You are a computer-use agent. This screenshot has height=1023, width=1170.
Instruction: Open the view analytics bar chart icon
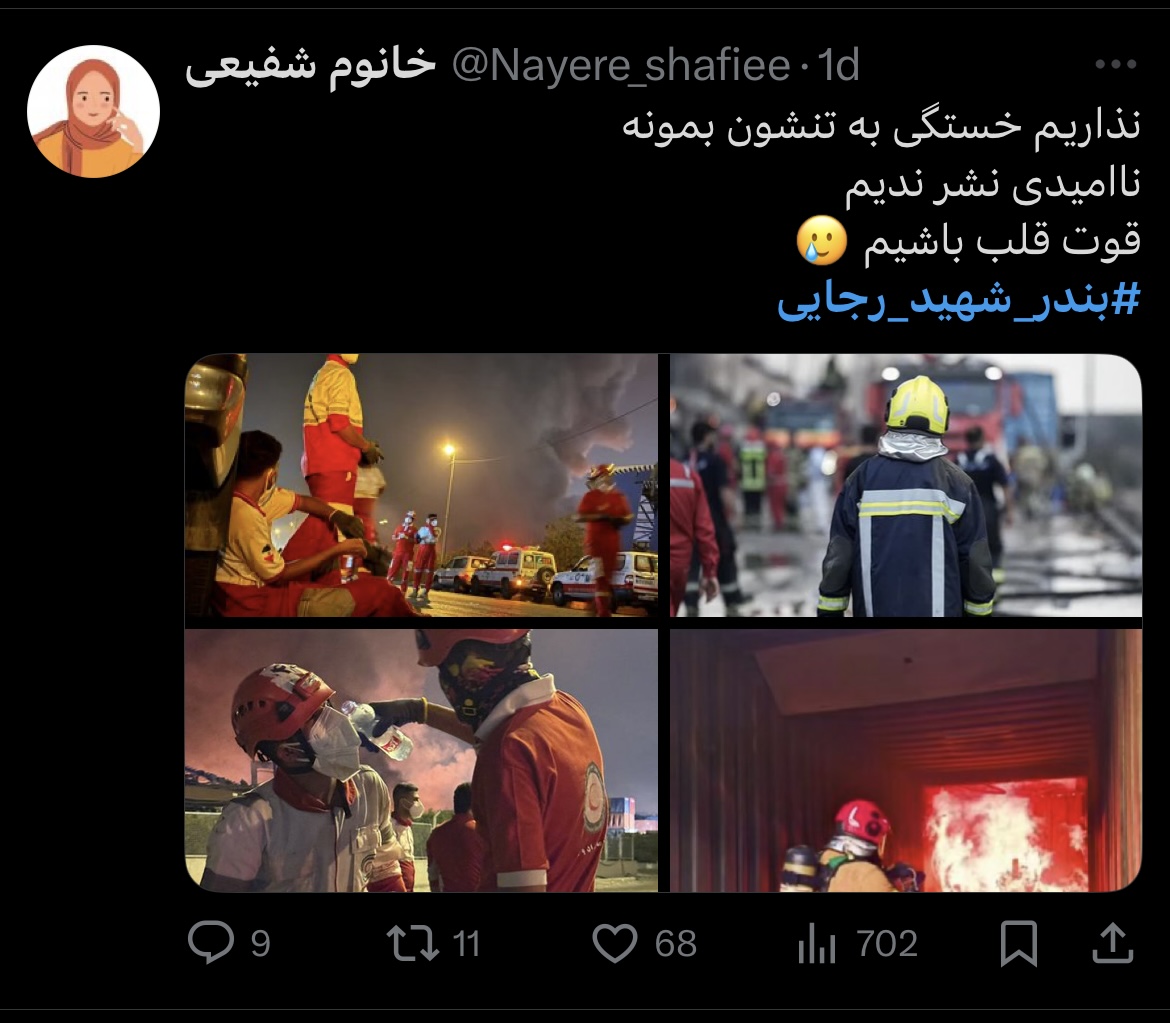pos(816,944)
